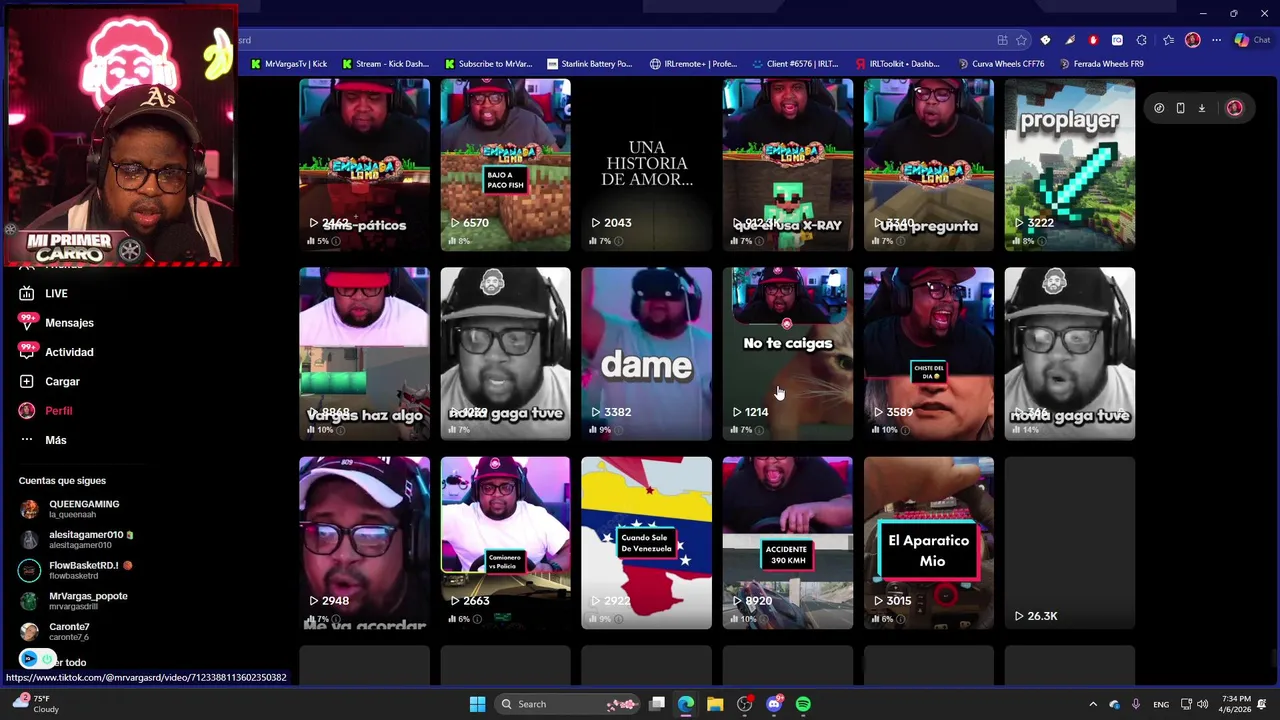Open MrVargas_popote followed account
This screenshot has height=720, width=1280.
pyautogui.click(x=74, y=601)
